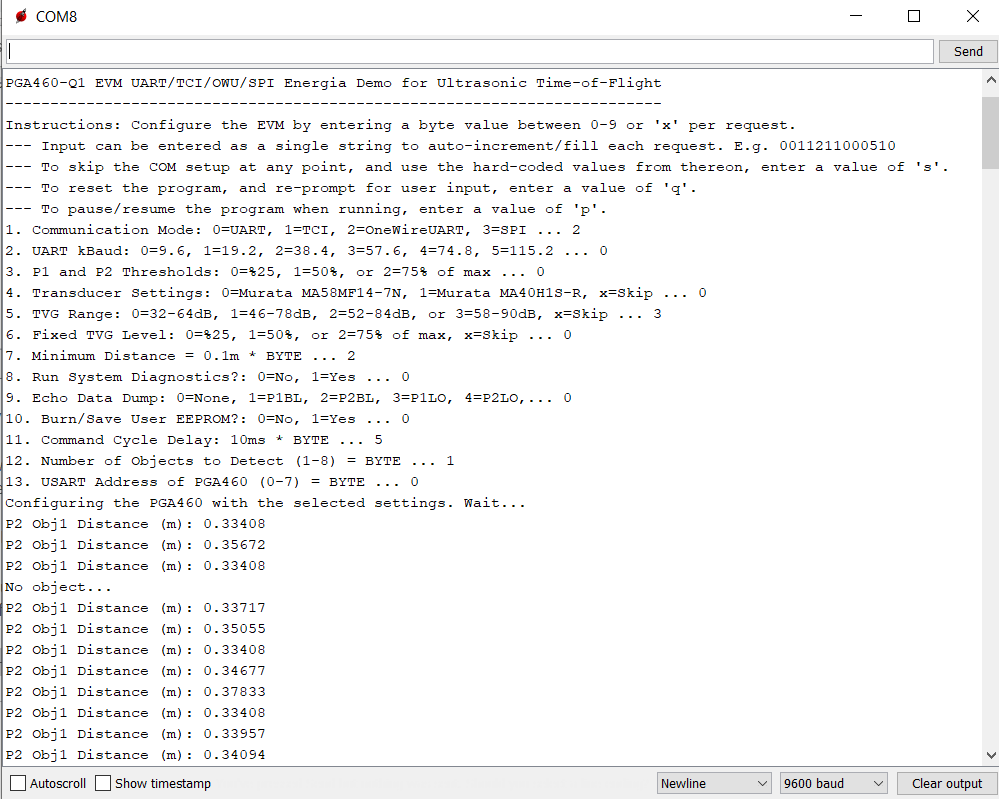The image size is (999, 799).
Task: Click the '11. Command Cycle Delay' line
Action: [x=194, y=440]
